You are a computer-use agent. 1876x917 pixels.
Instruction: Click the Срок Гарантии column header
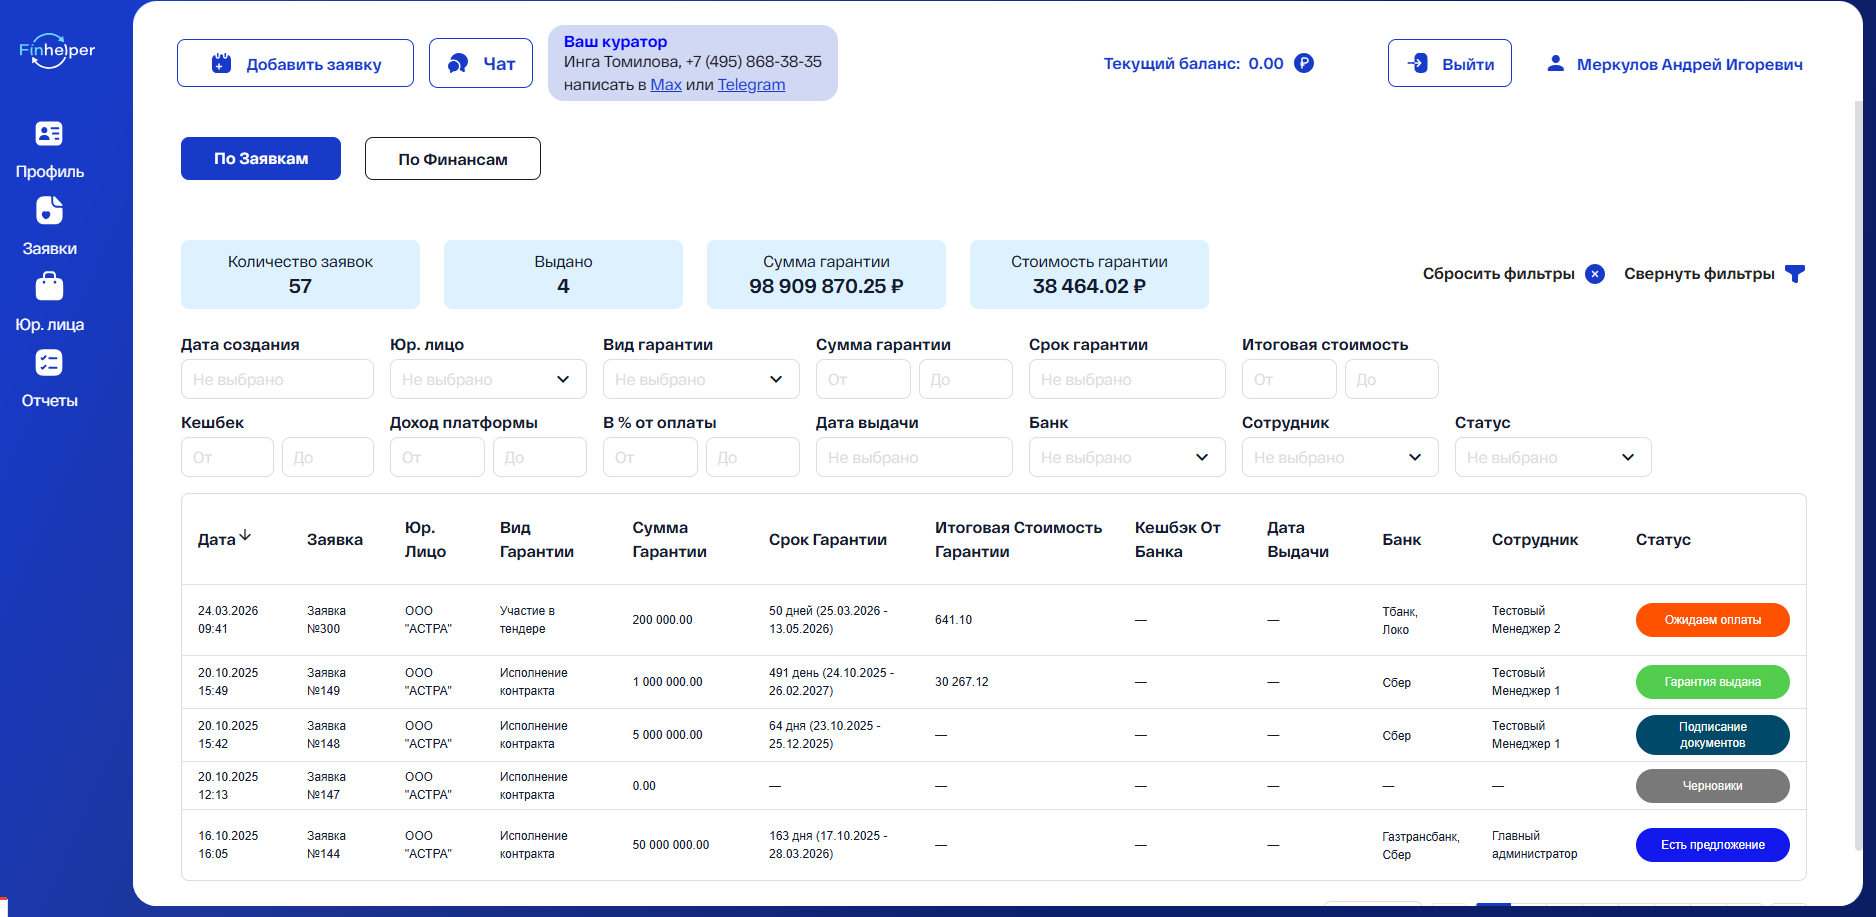[828, 540]
